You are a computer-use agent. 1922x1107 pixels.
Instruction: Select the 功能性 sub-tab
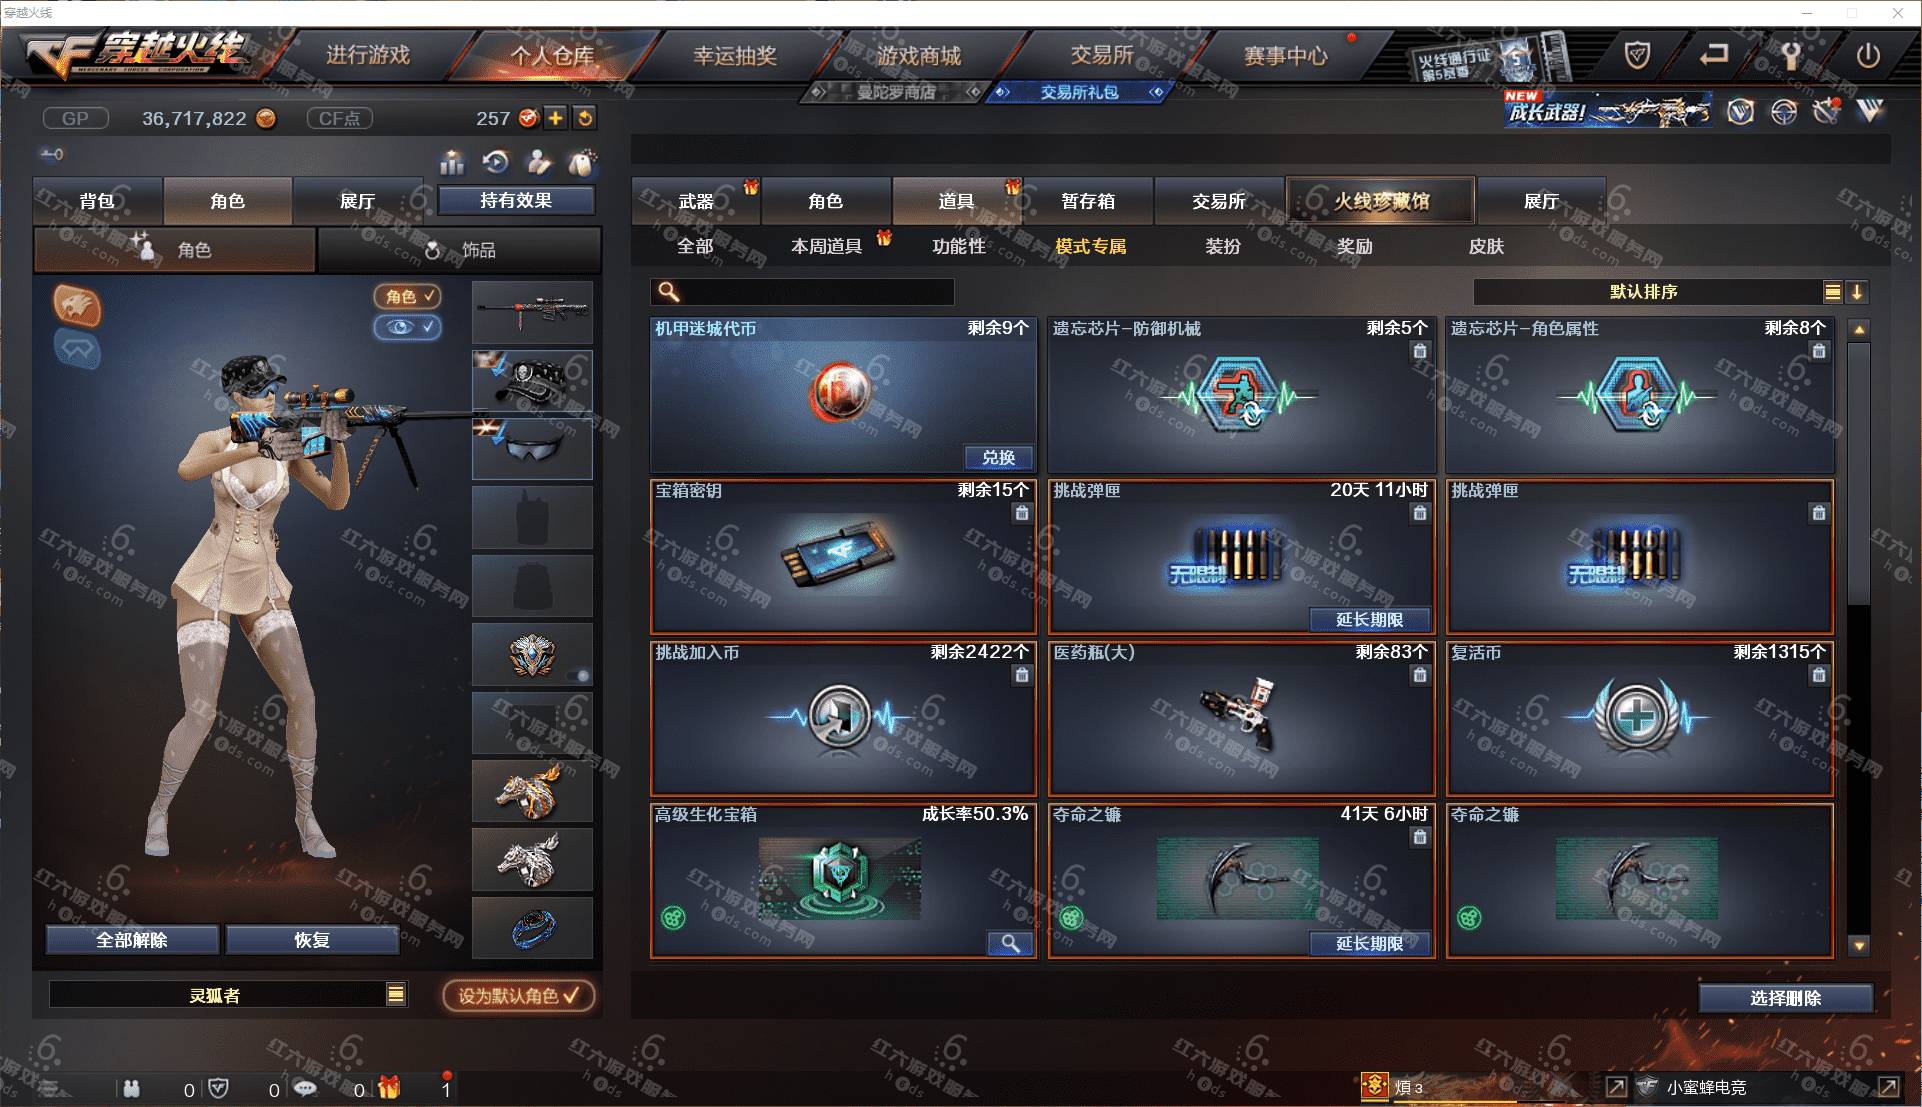tap(959, 246)
